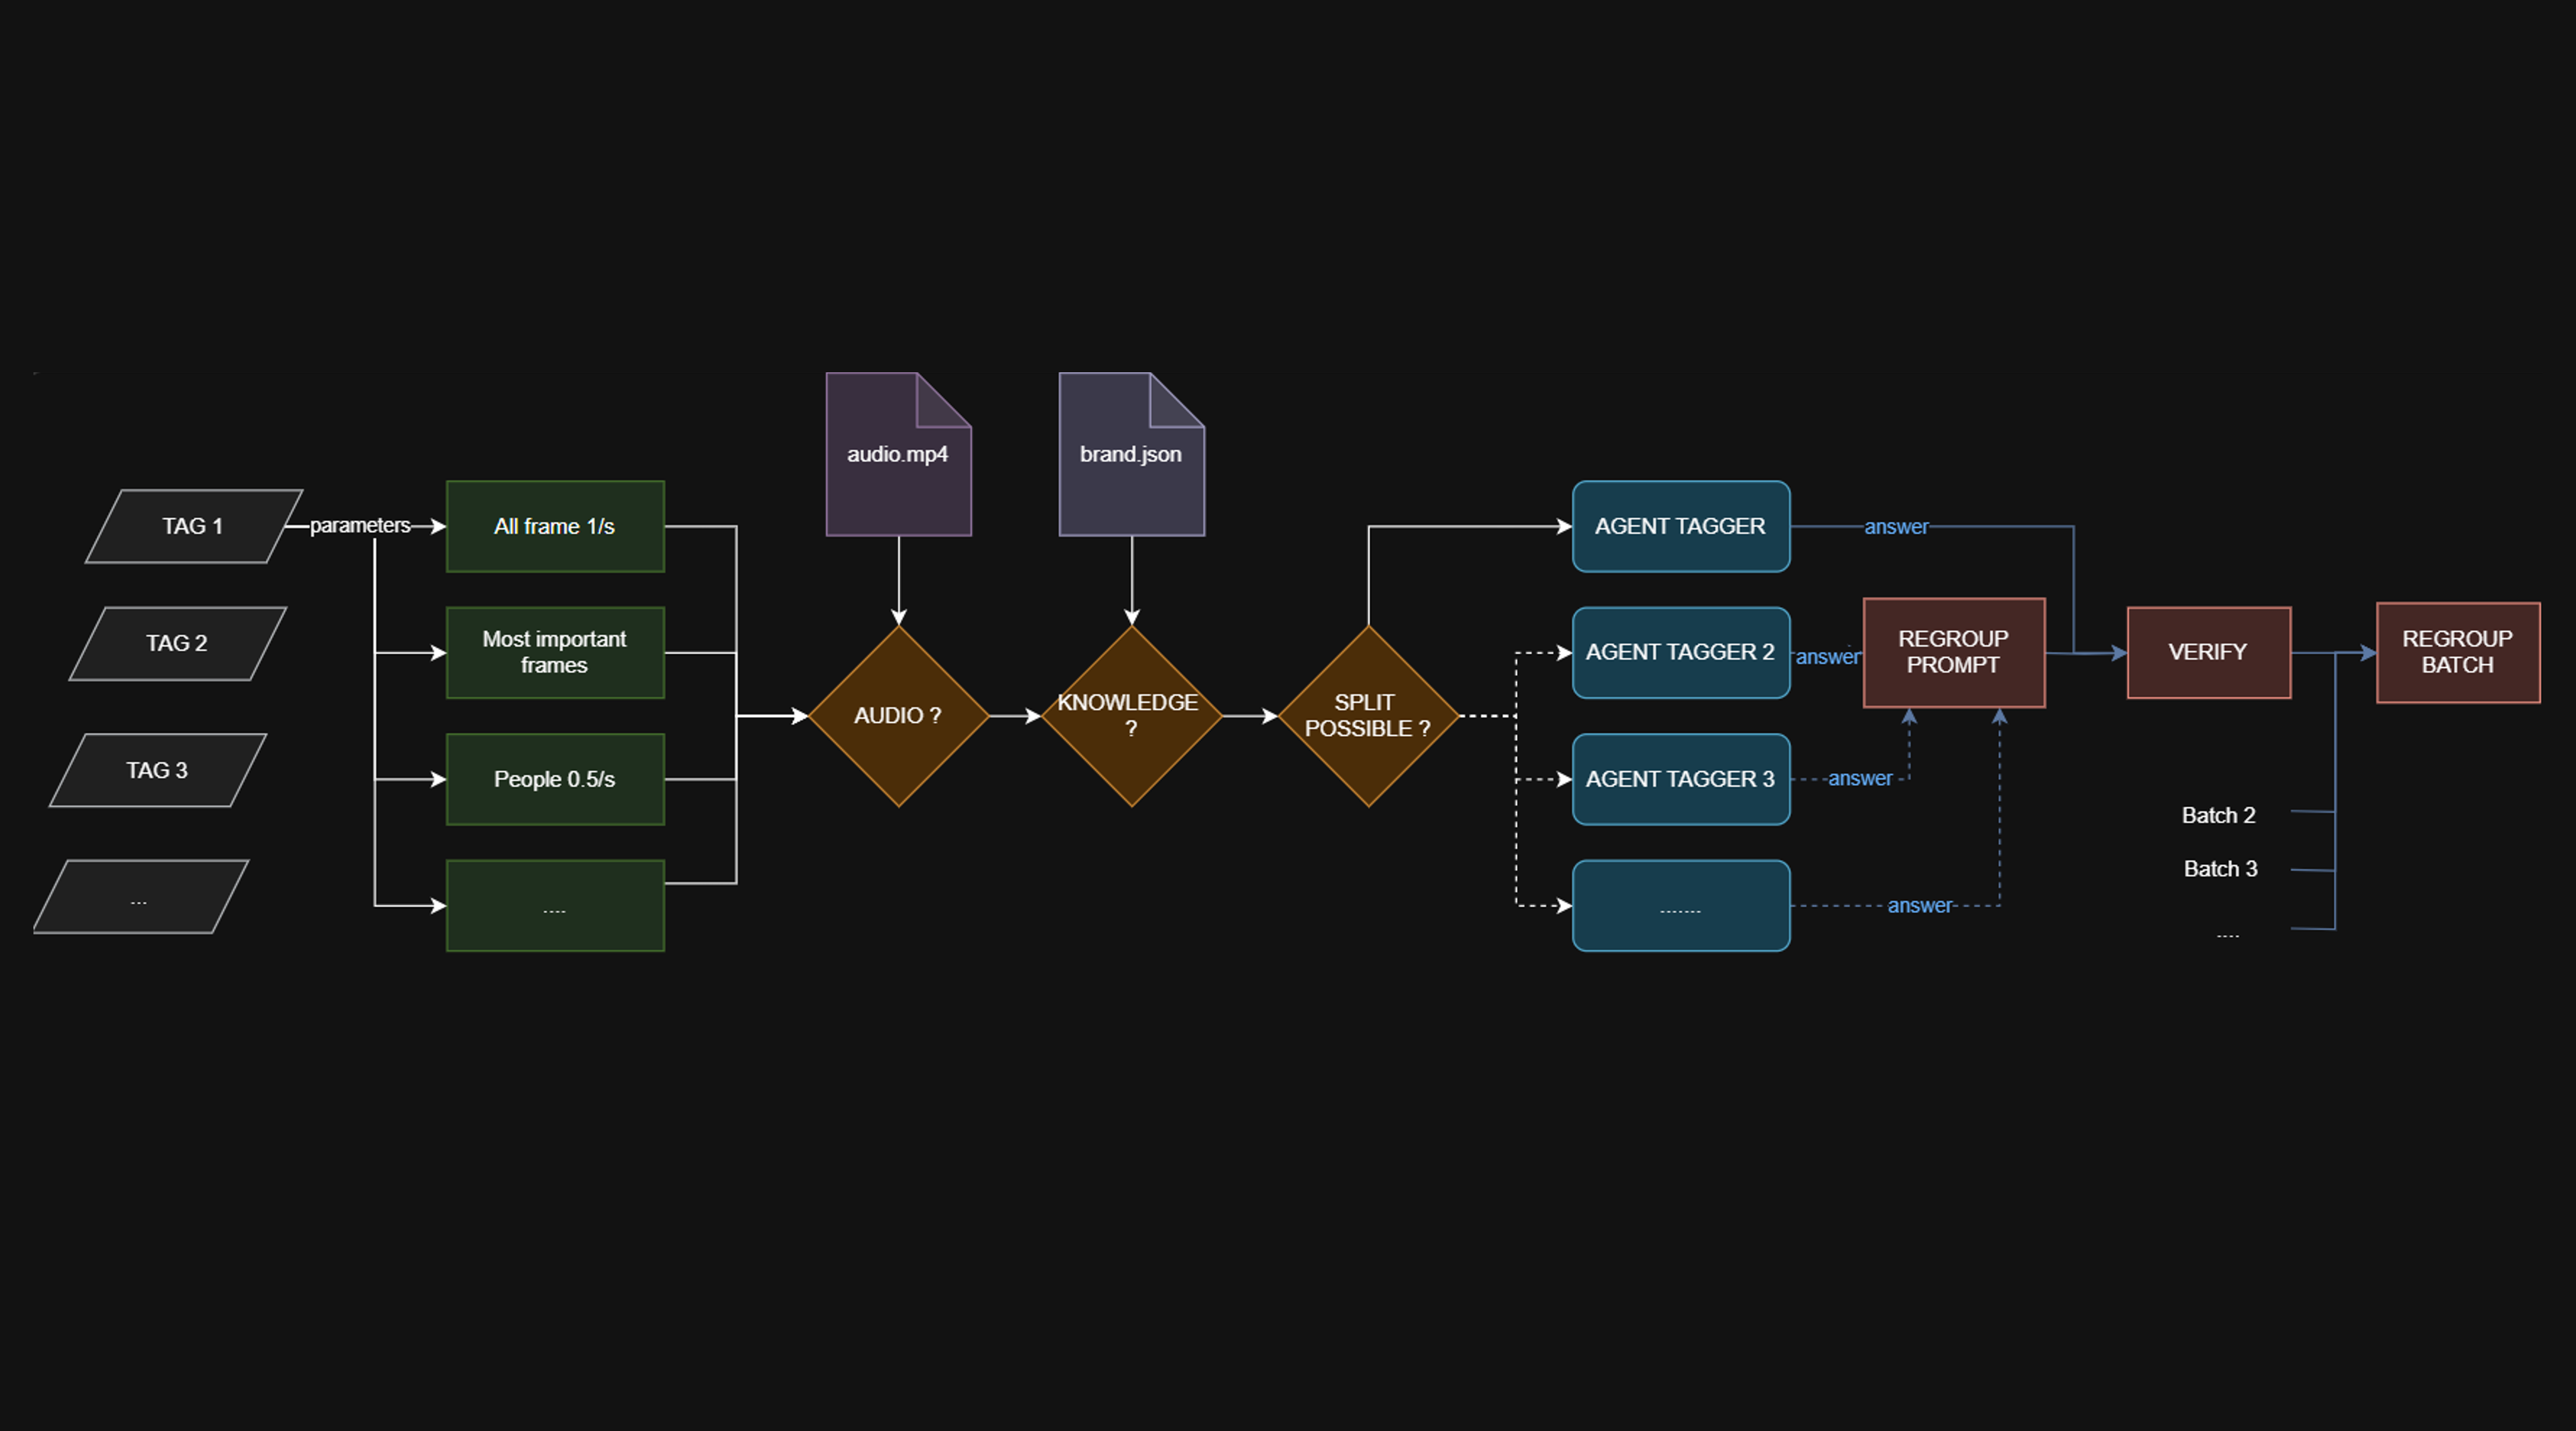Select the Most important frames box

(x=555, y=652)
